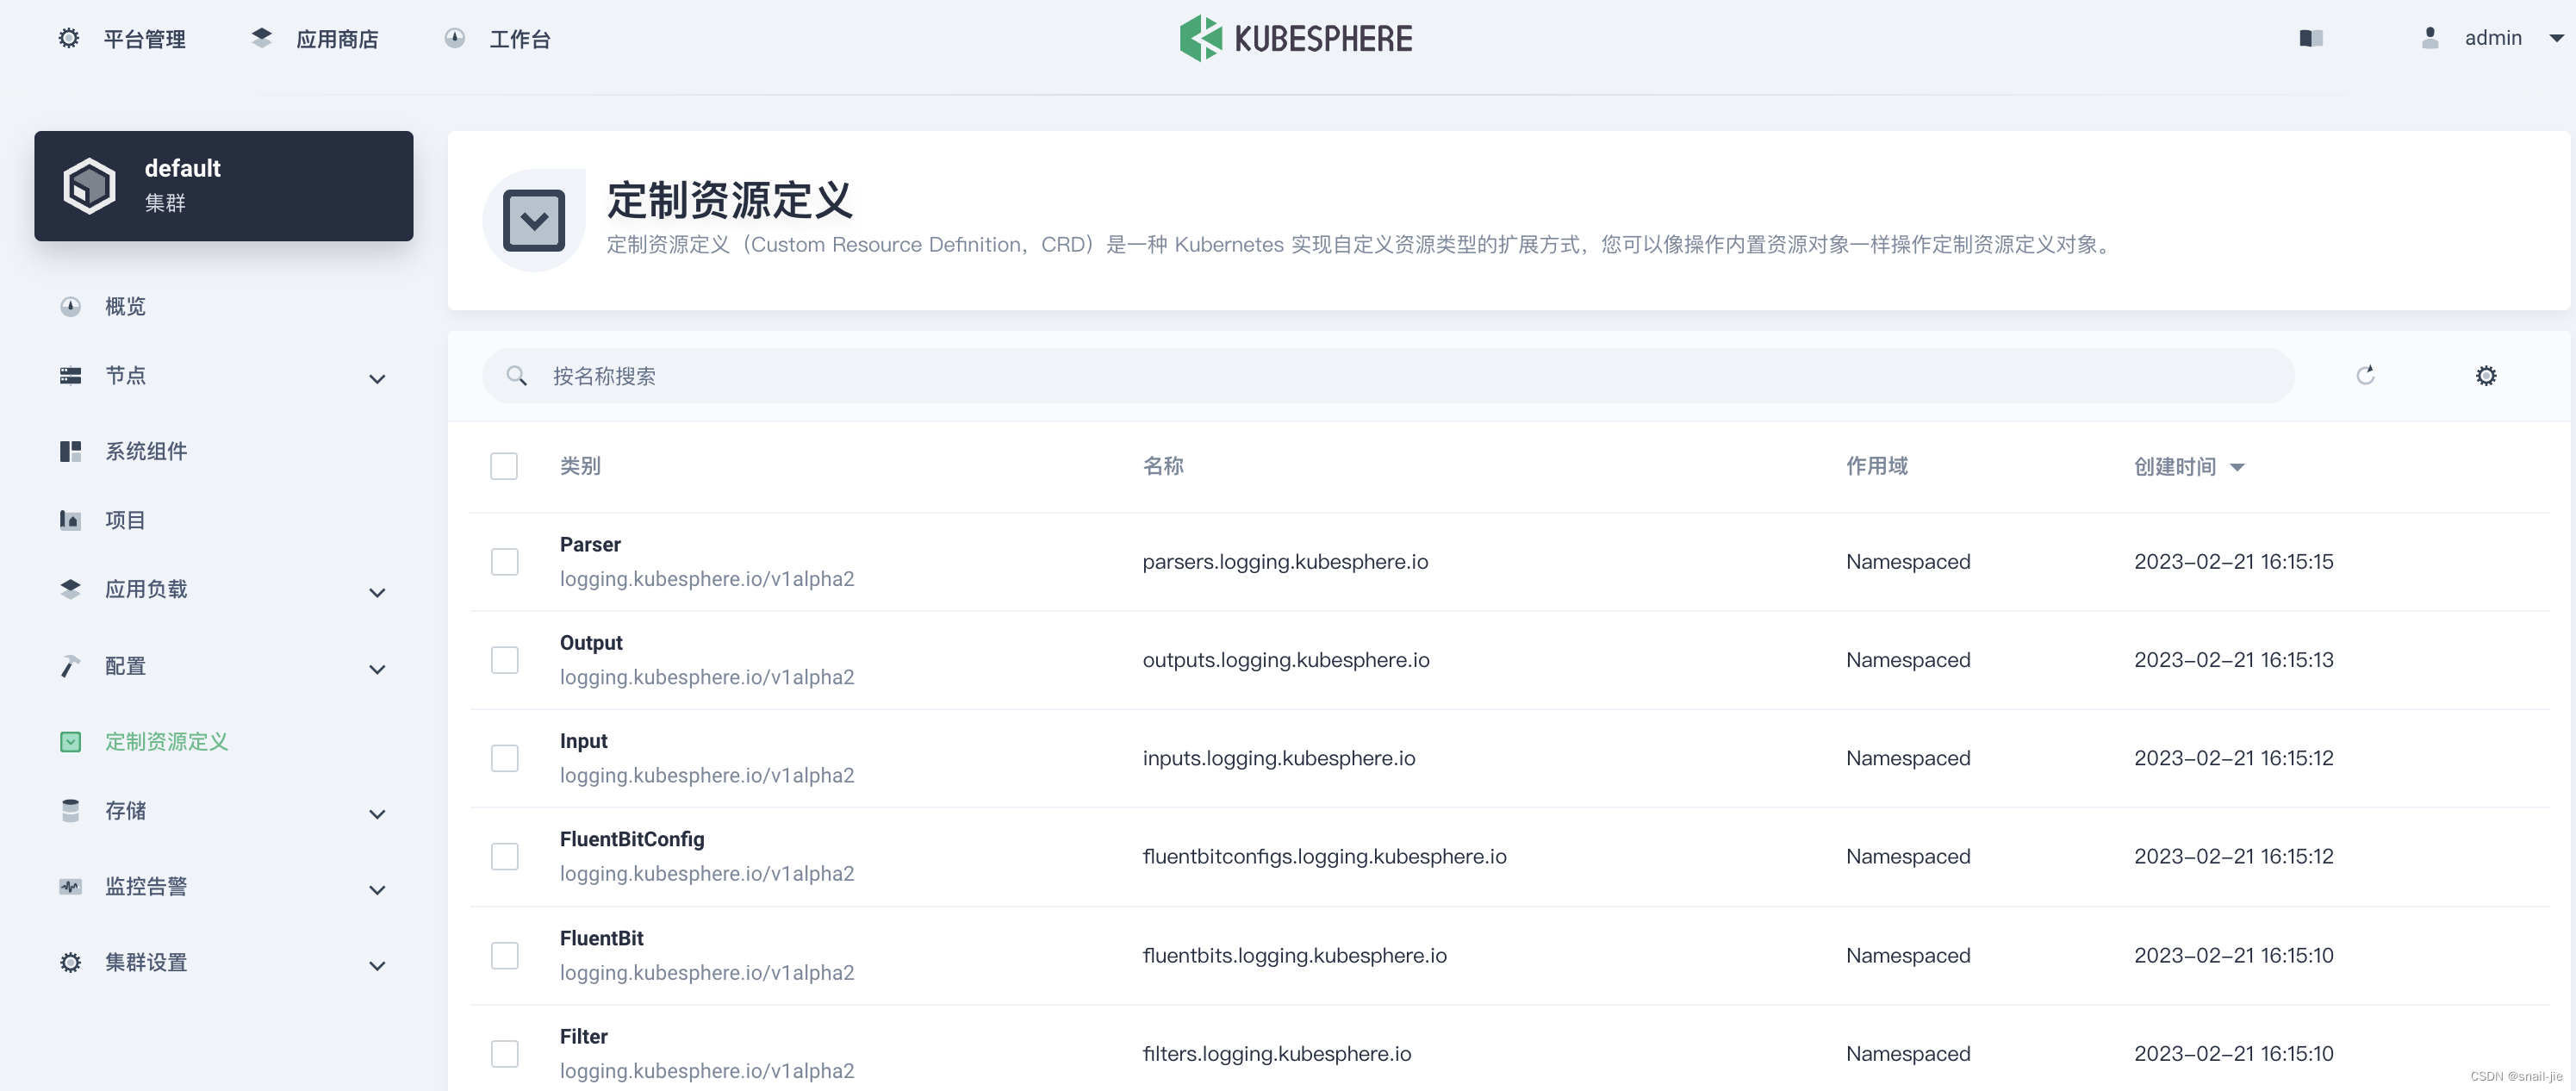Click the refresh icon beside search bar
This screenshot has height=1091, width=2576.
[x=2365, y=375]
